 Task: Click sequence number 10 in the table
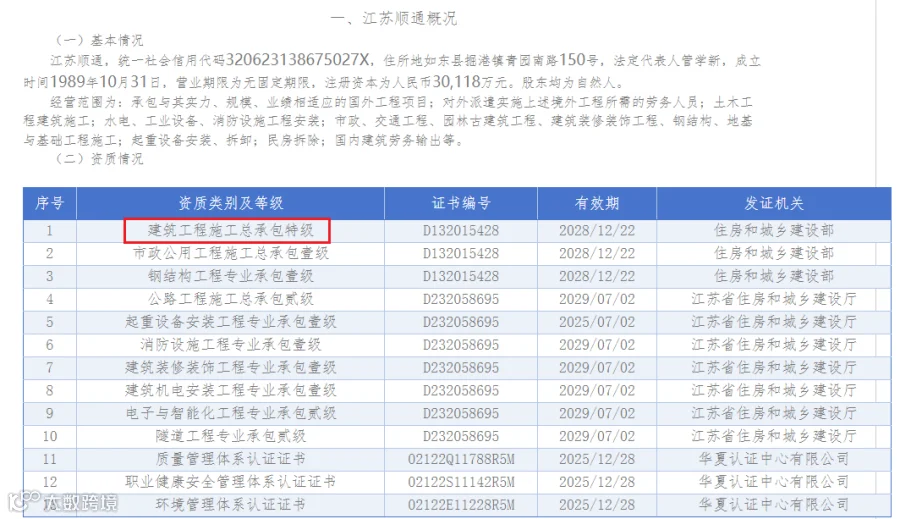click(x=49, y=436)
